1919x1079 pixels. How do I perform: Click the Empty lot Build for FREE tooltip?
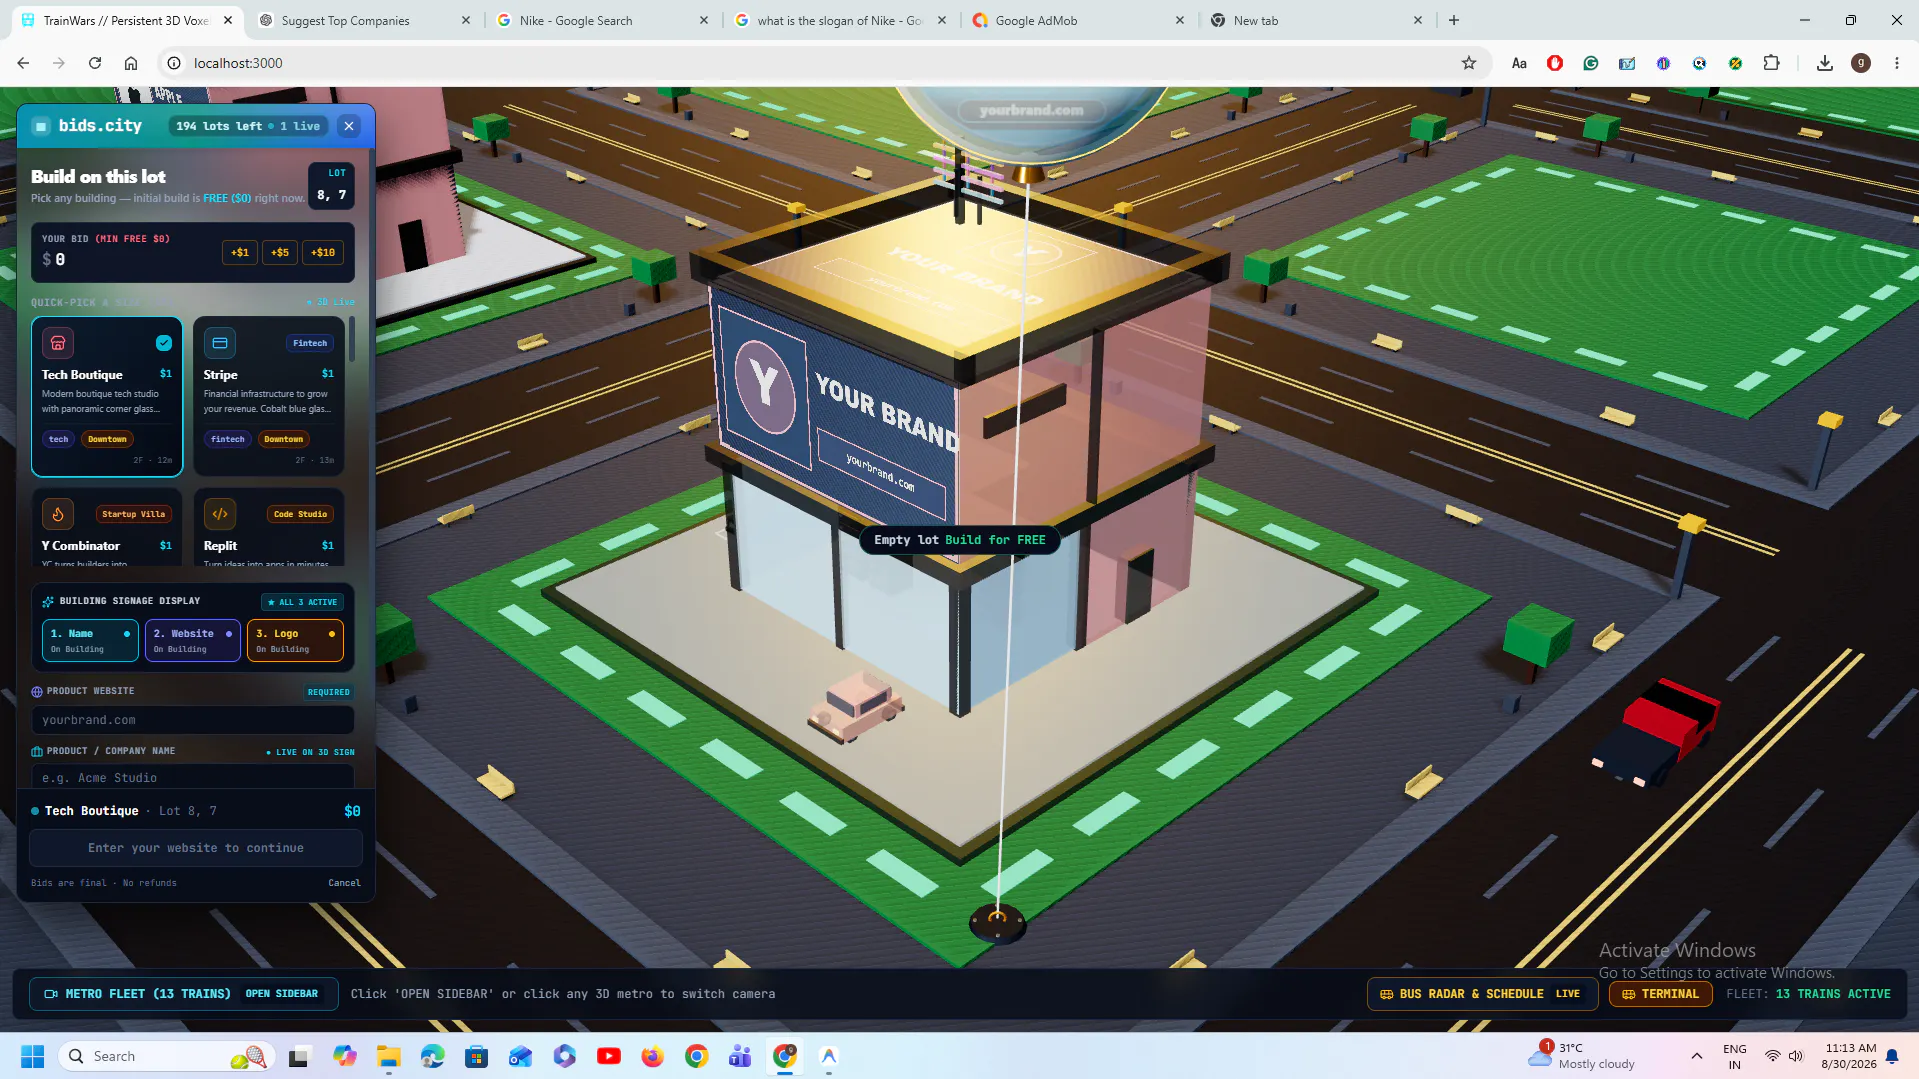point(959,540)
